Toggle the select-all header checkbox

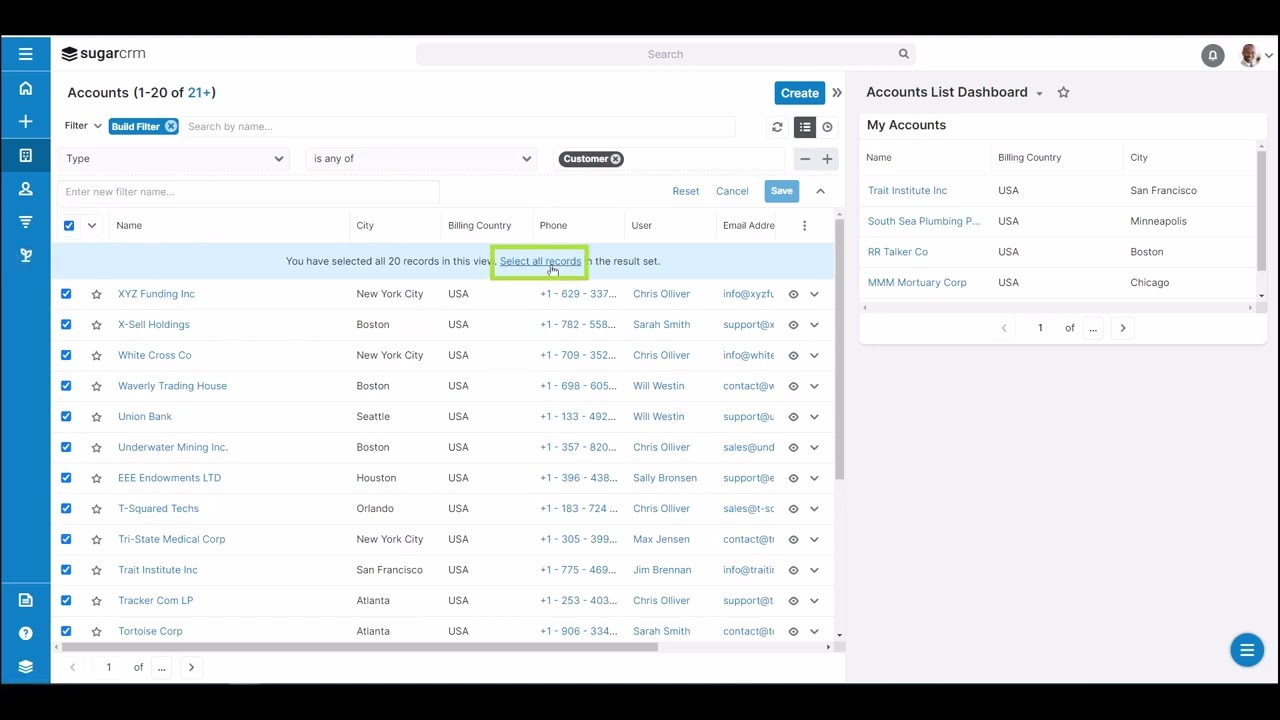pos(69,225)
